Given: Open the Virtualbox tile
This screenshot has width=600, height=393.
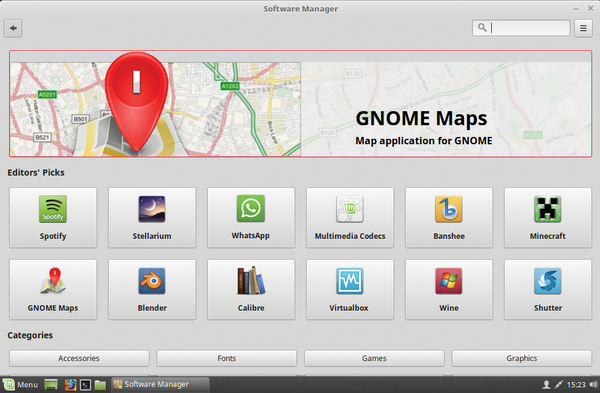Looking at the screenshot, I should click(350, 289).
